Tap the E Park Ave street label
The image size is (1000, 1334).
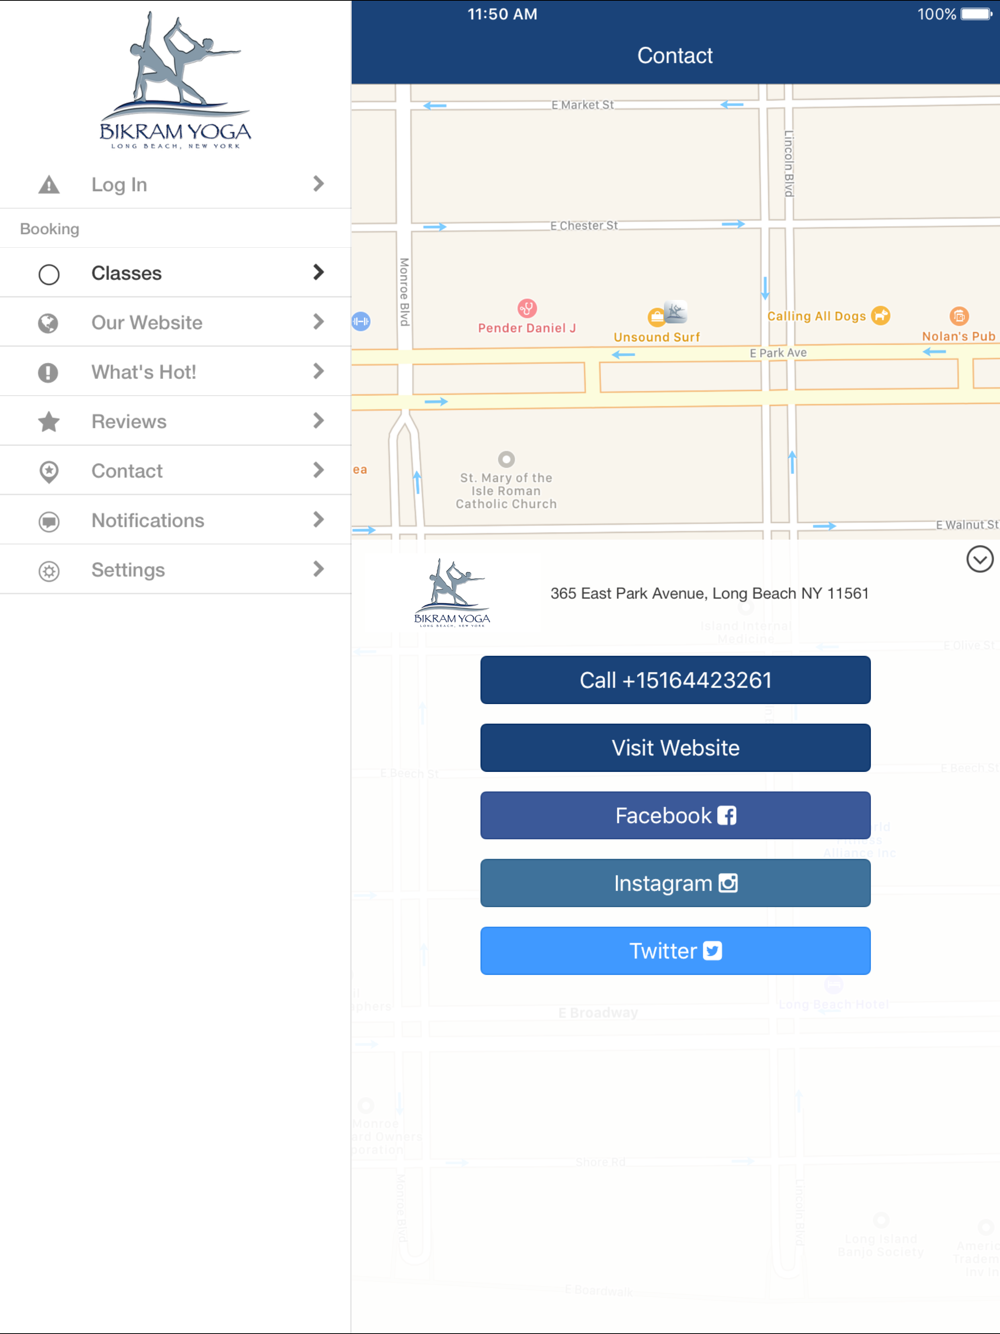click(778, 353)
